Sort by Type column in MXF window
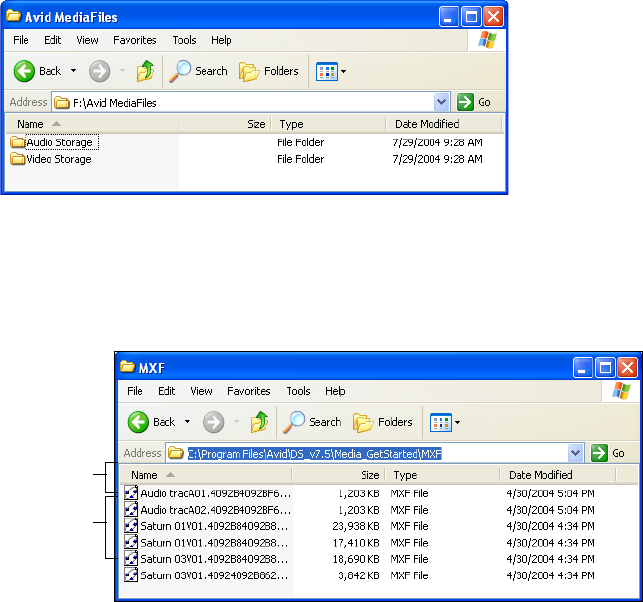This screenshot has height=602, width=643. (442, 475)
